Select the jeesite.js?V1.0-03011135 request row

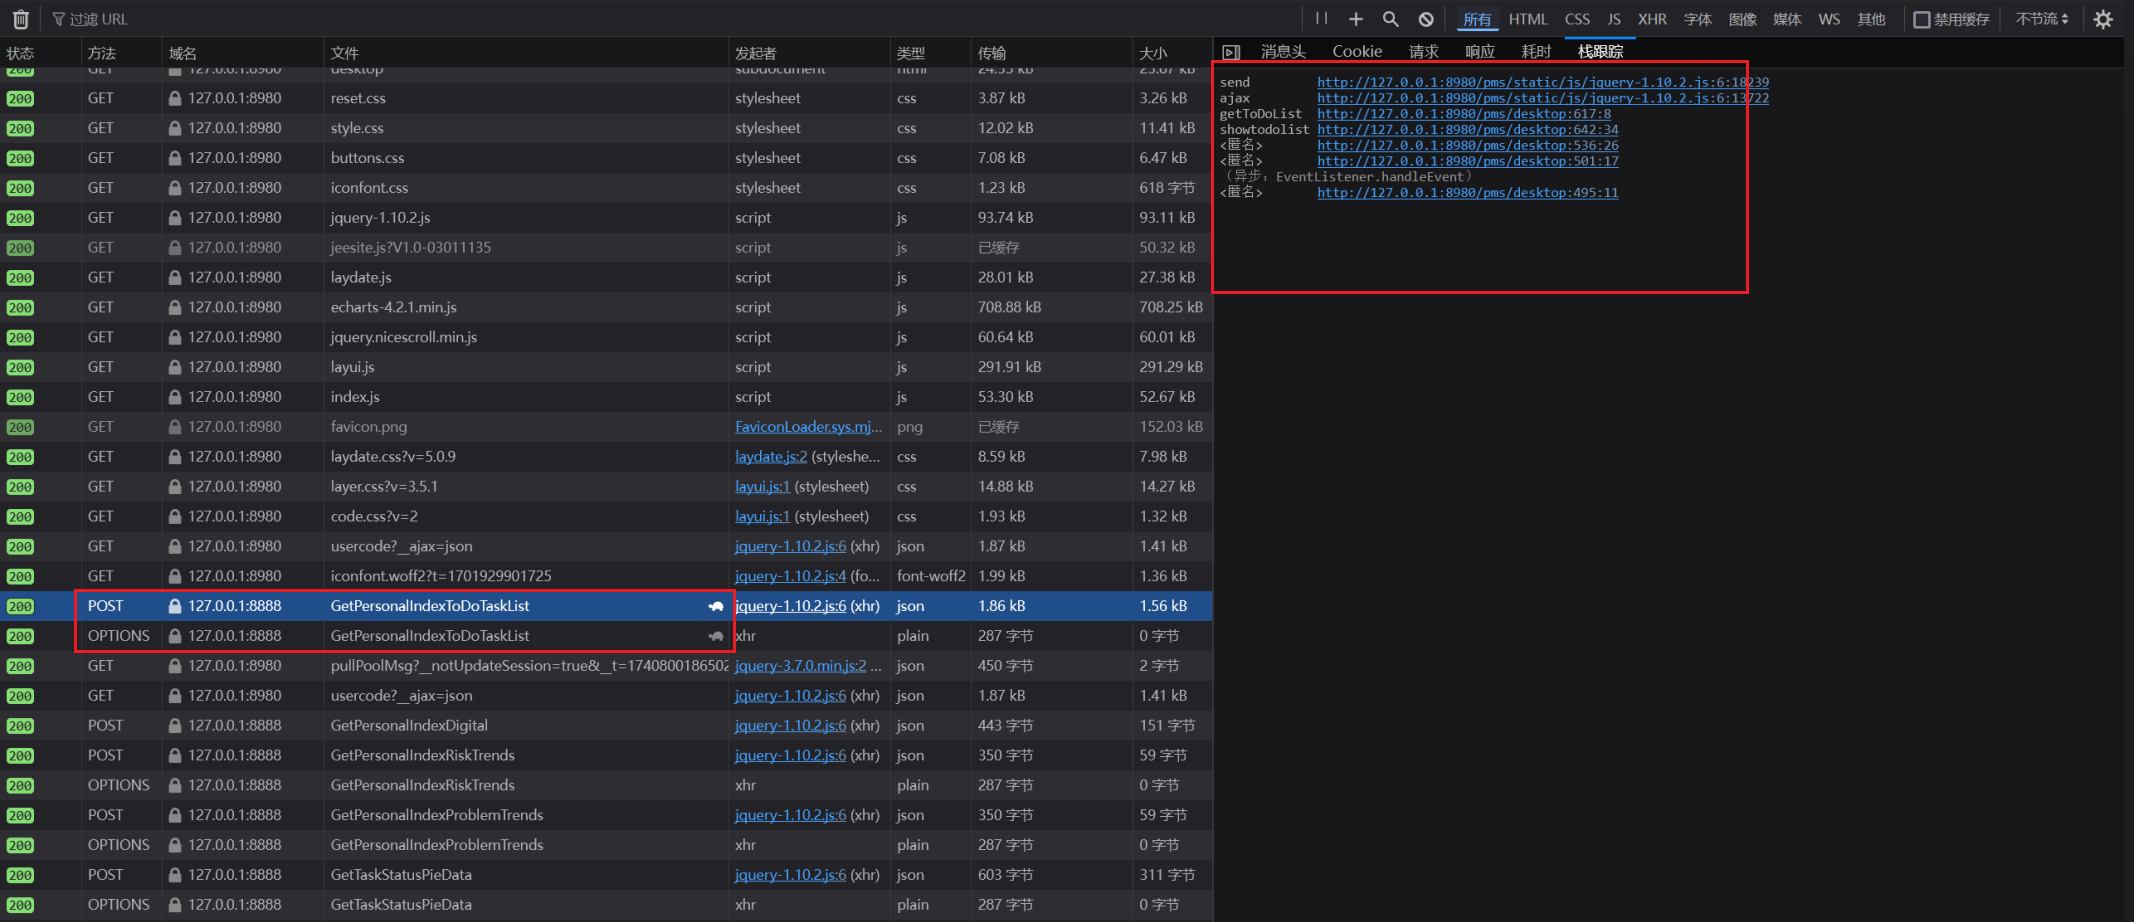[606, 248]
